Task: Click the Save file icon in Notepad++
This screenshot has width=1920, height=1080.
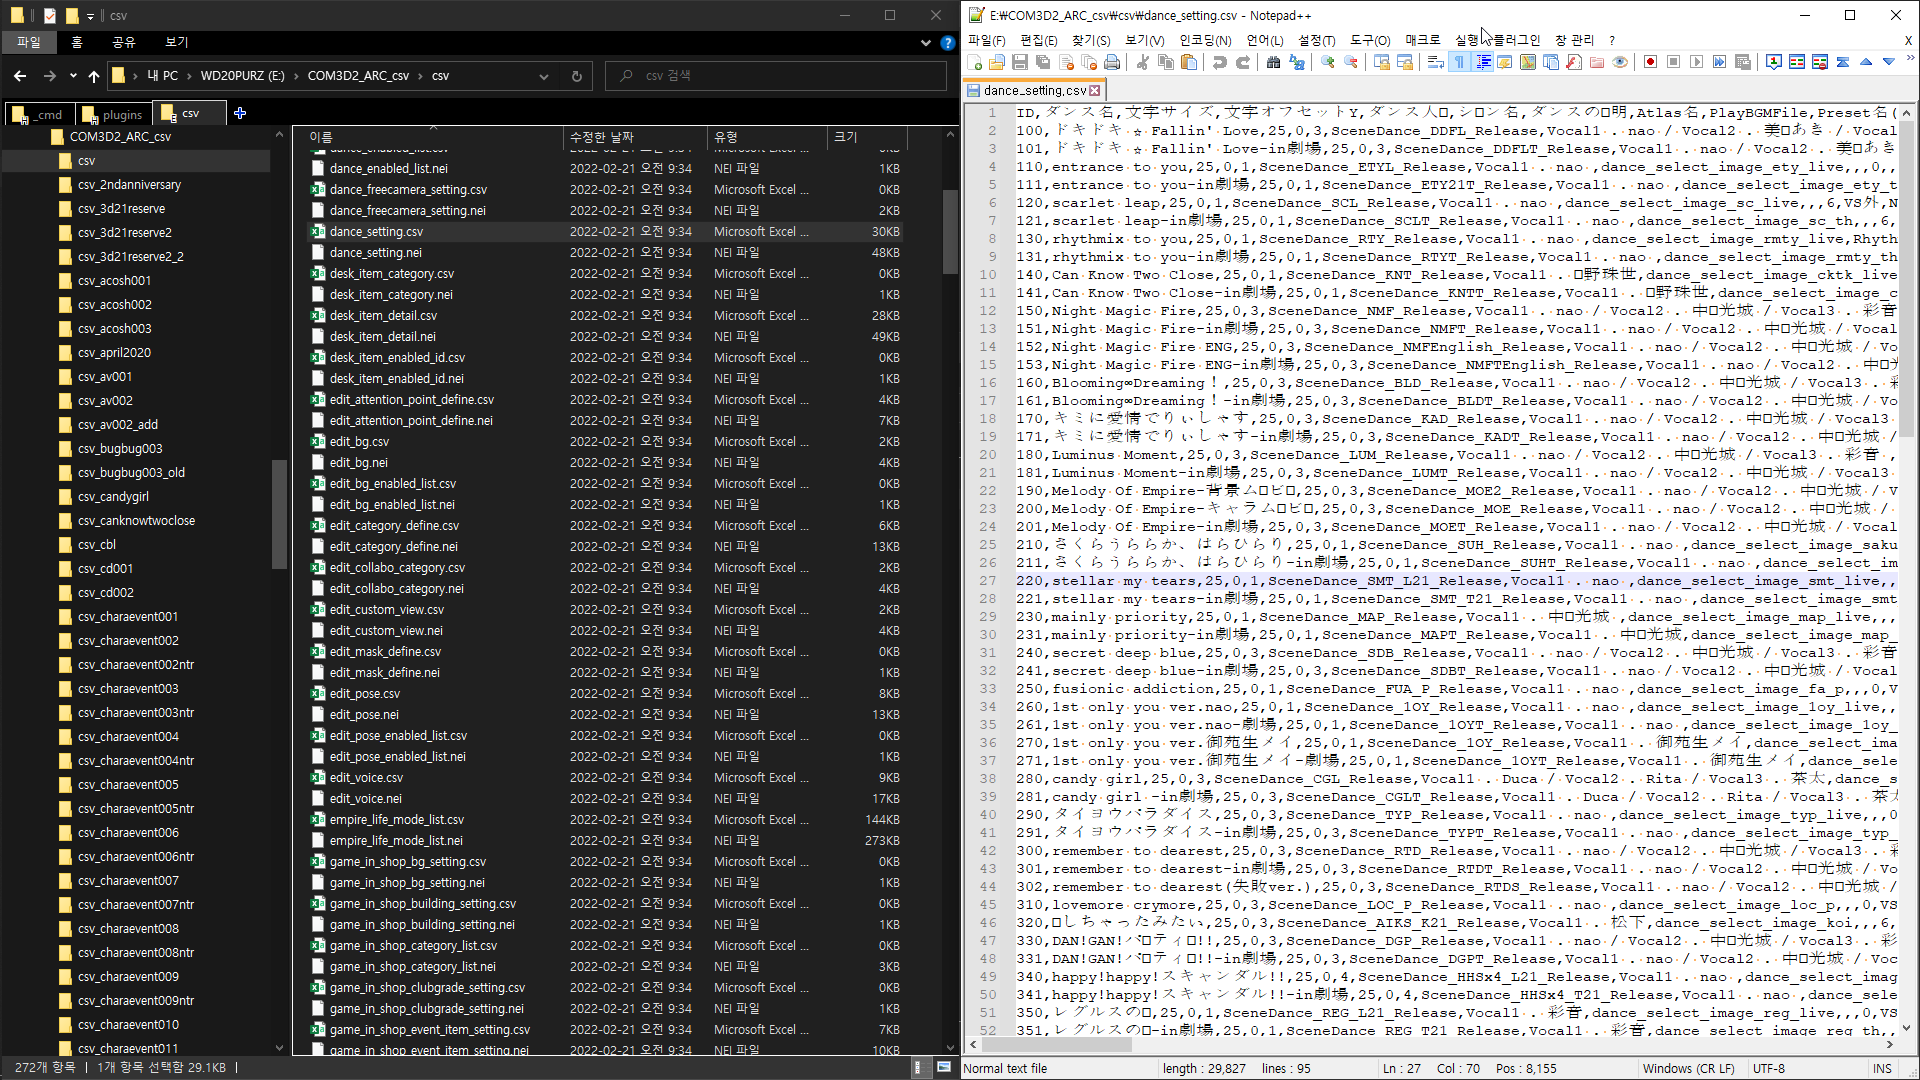Action: (1020, 62)
